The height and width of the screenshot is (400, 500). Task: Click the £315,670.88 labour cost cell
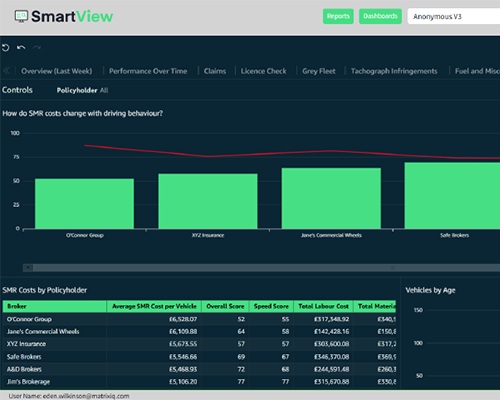[332, 382]
